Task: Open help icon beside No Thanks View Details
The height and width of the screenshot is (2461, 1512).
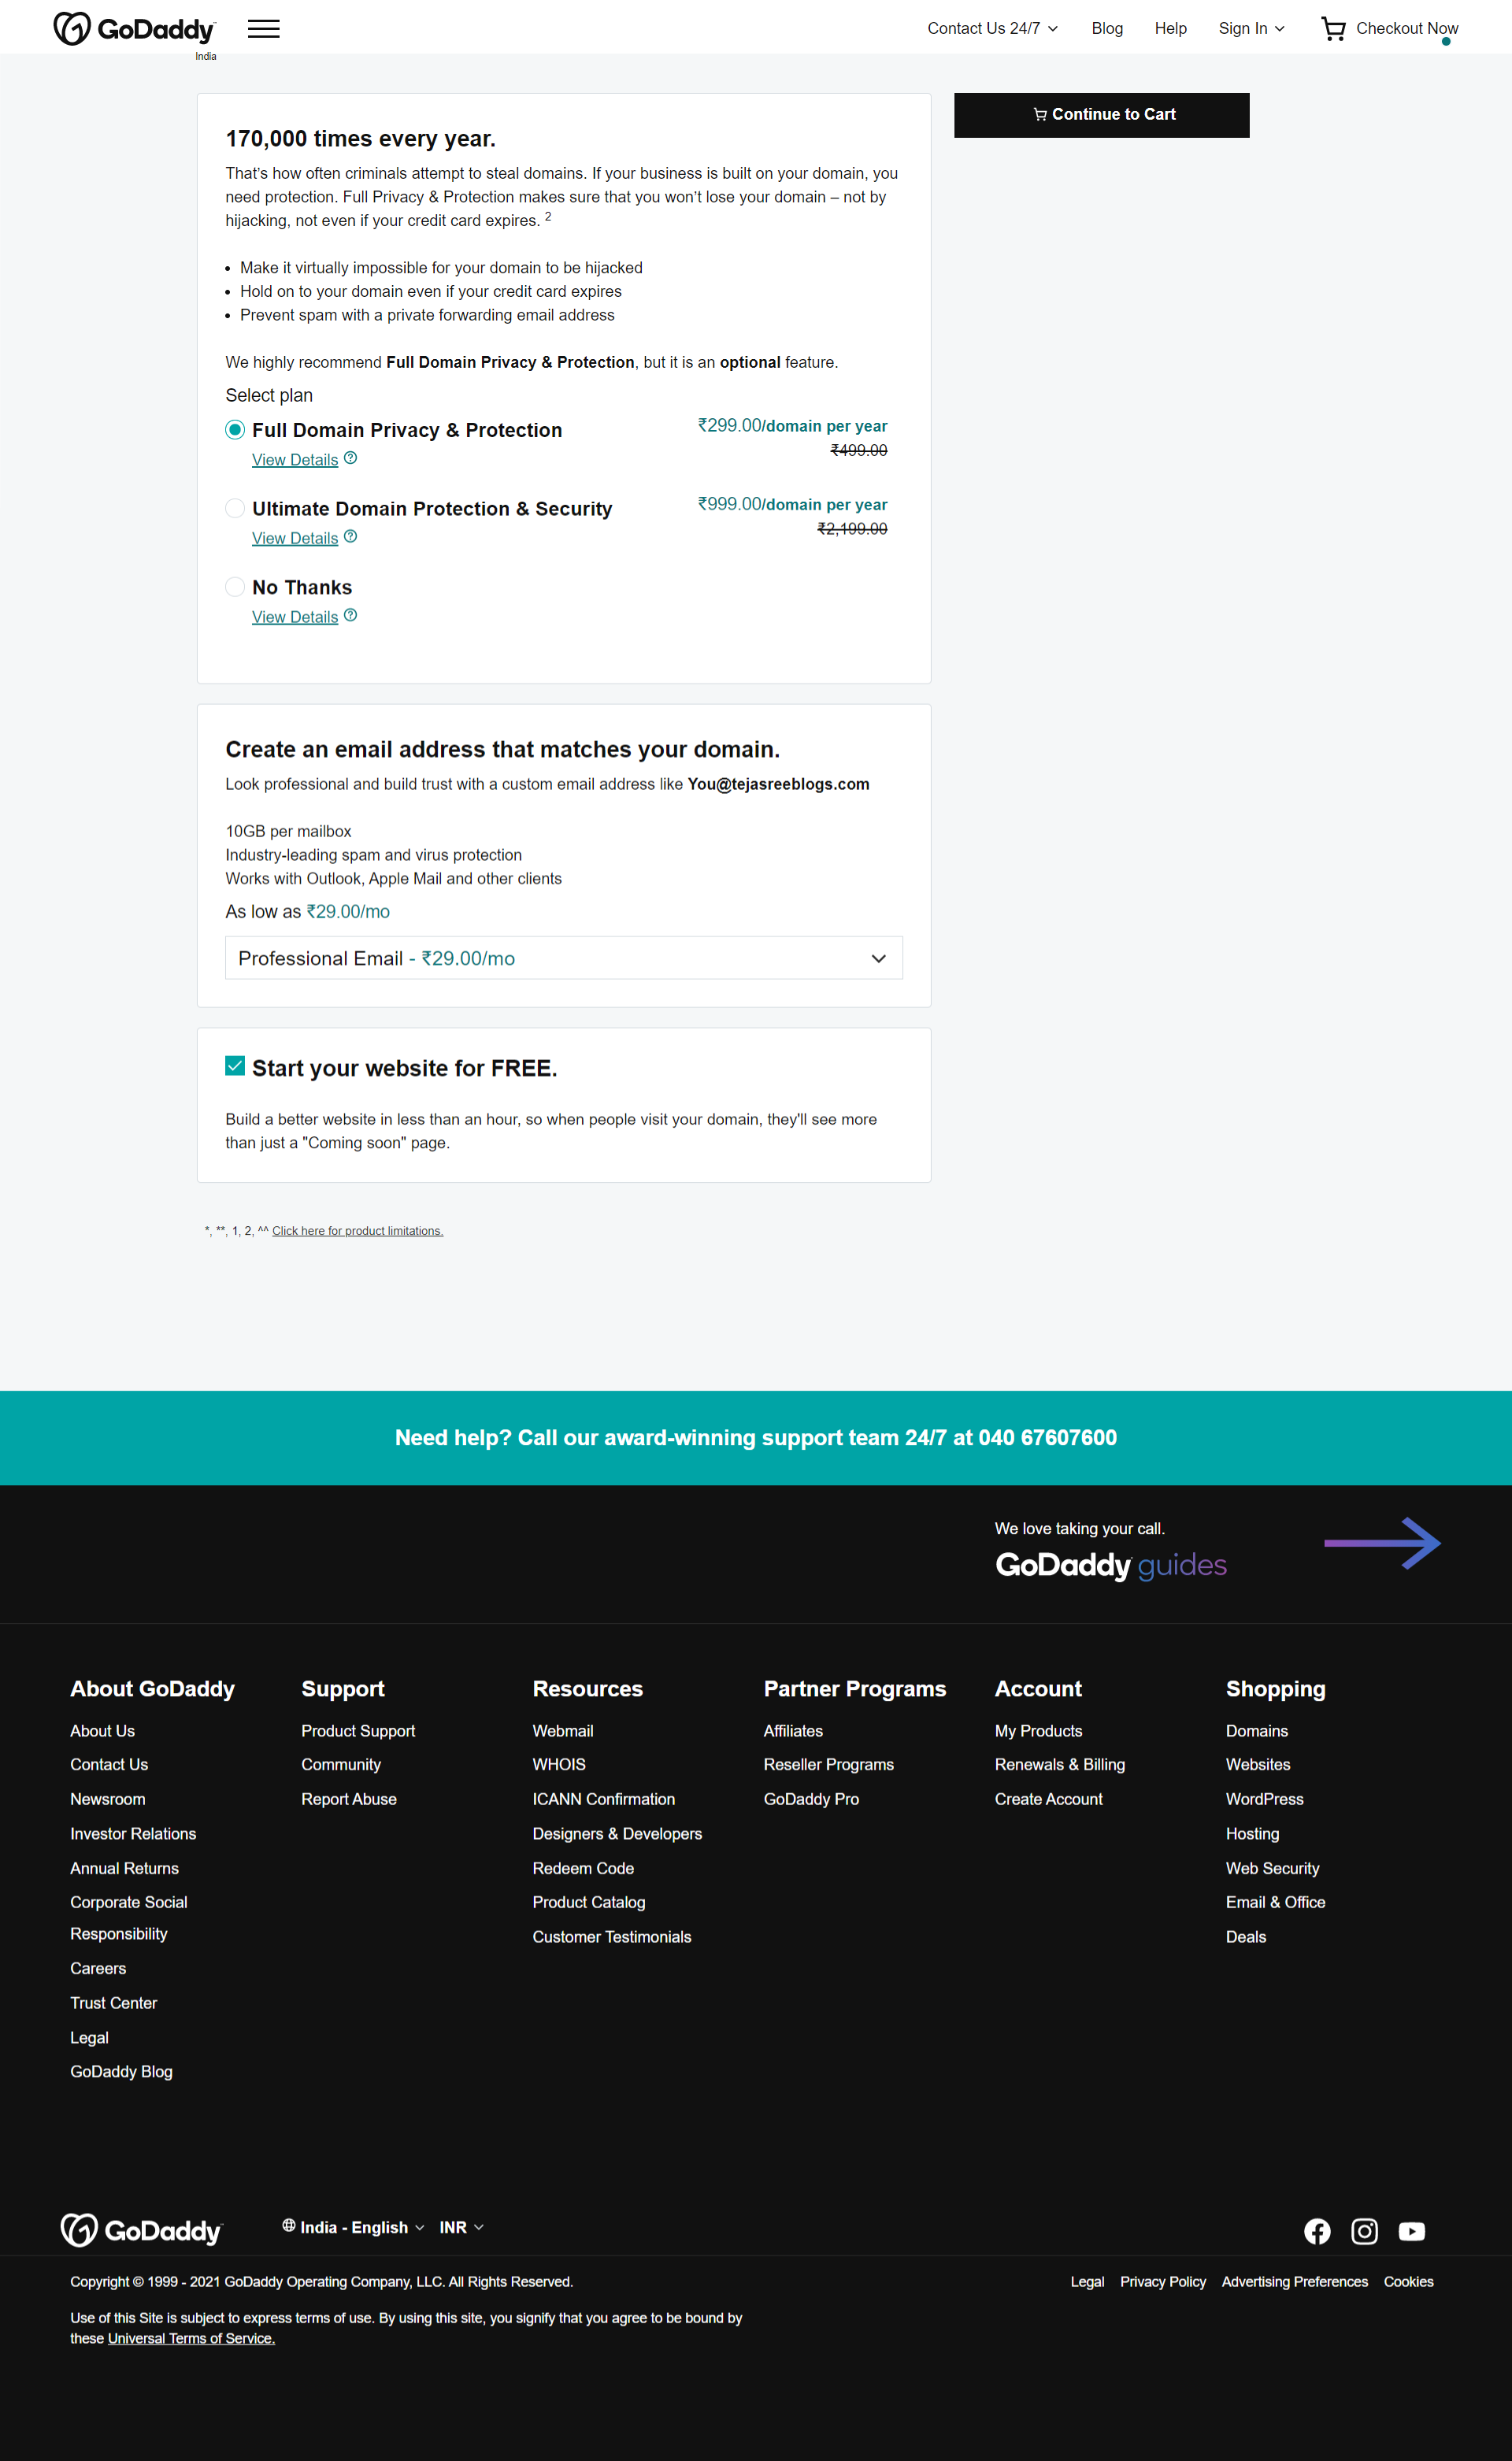Action: click(x=350, y=615)
